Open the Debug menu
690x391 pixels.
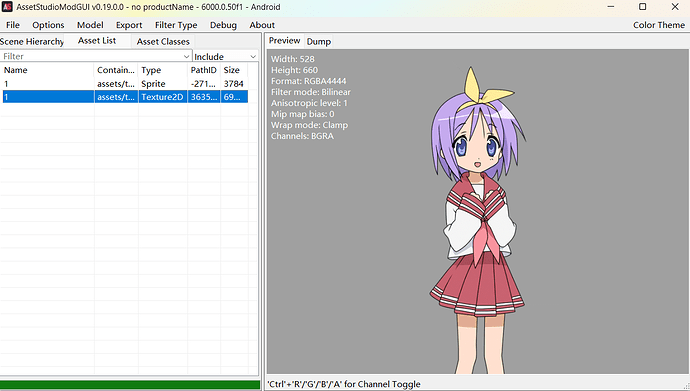[223, 25]
